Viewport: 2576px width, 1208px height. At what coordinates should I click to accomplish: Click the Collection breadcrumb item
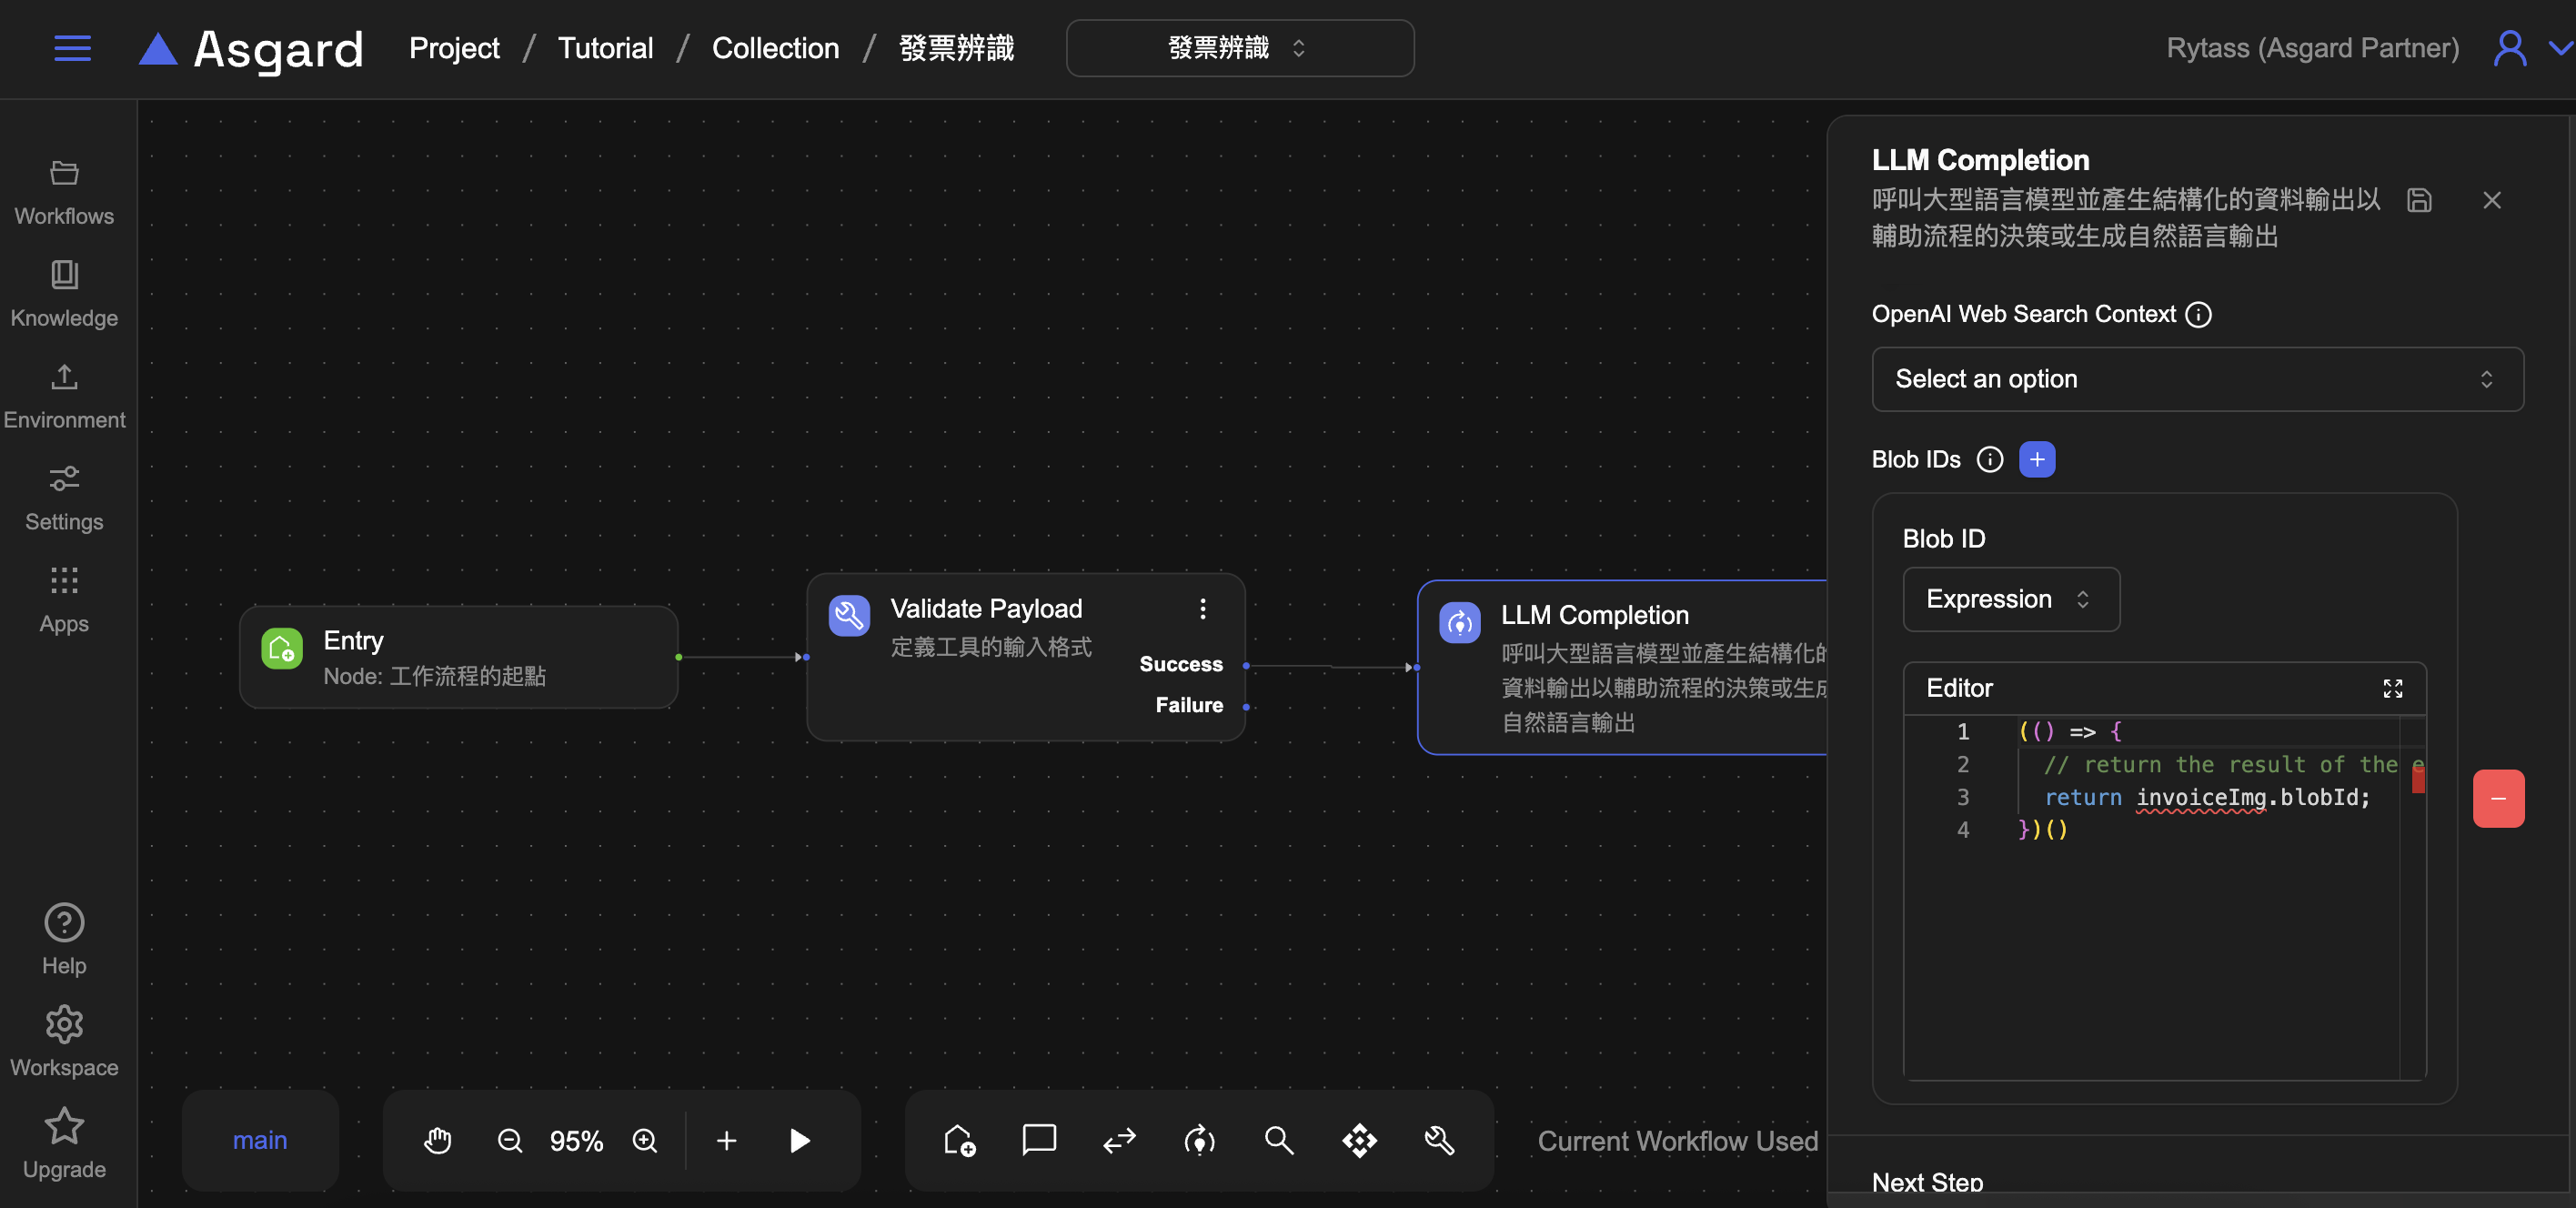point(776,47)
